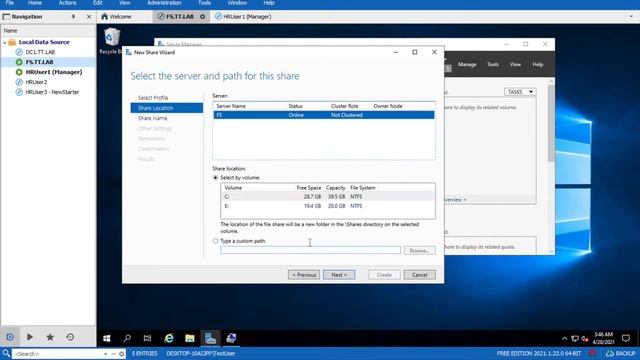The height and width of the screenshot is (360, 640).
Task: Click the clock in the remote taskbar
Action: click(x=603, y=338)
